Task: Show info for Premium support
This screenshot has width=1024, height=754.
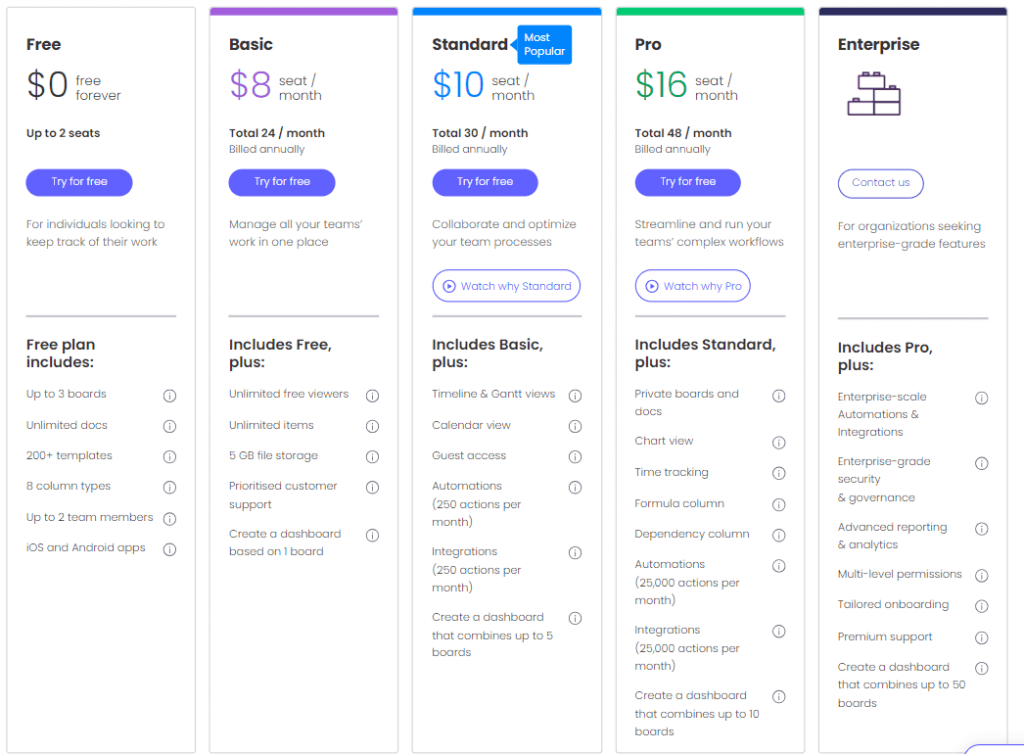Action: tap(982, 638)
